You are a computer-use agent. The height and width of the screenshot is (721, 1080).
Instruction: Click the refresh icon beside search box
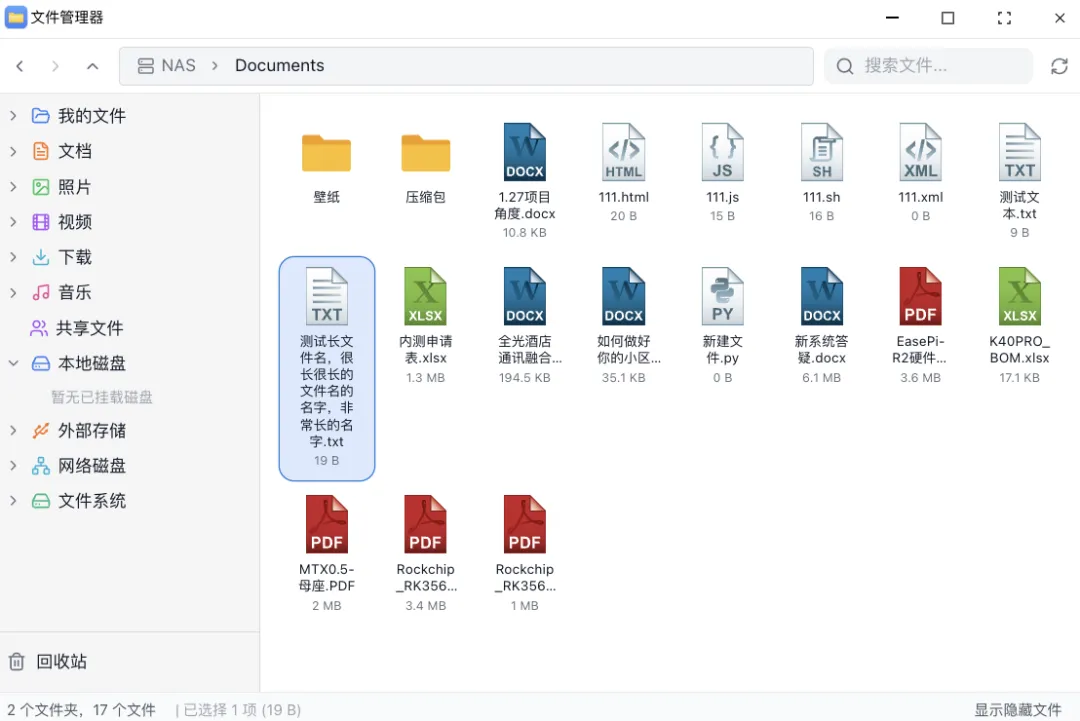1059,66
